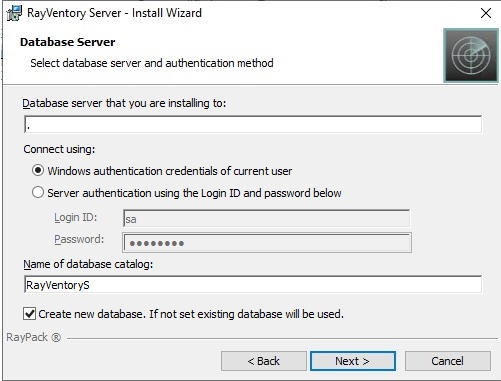Viewport: 501px width, 381px height.
Task: Select Server authentication using Login ID option
Action: point(38,192)
